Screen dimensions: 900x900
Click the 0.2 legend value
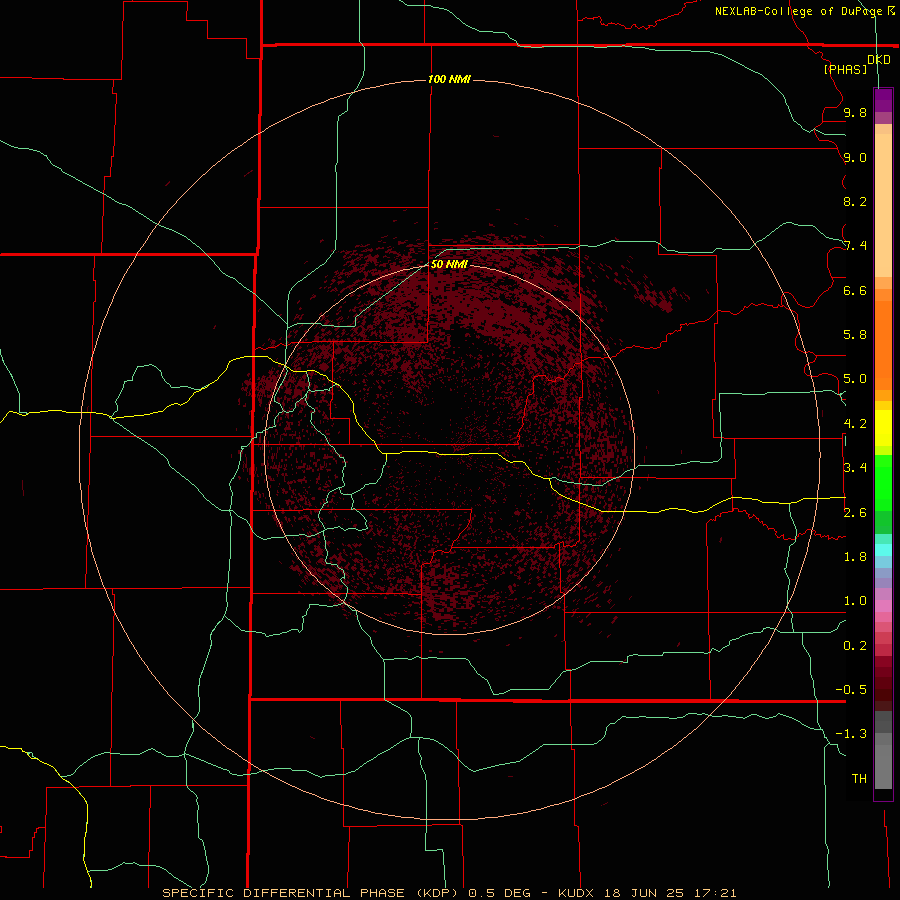[x=855, y=646]
